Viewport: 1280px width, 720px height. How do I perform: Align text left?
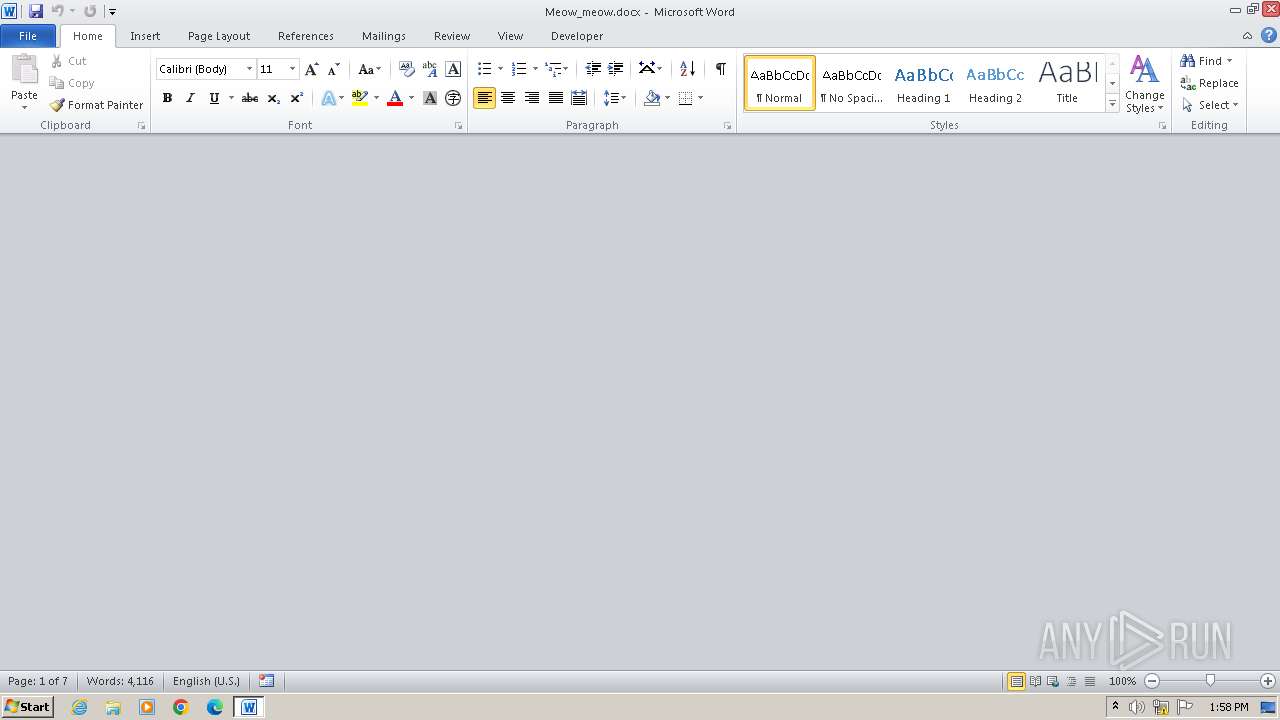click(485, 98)
